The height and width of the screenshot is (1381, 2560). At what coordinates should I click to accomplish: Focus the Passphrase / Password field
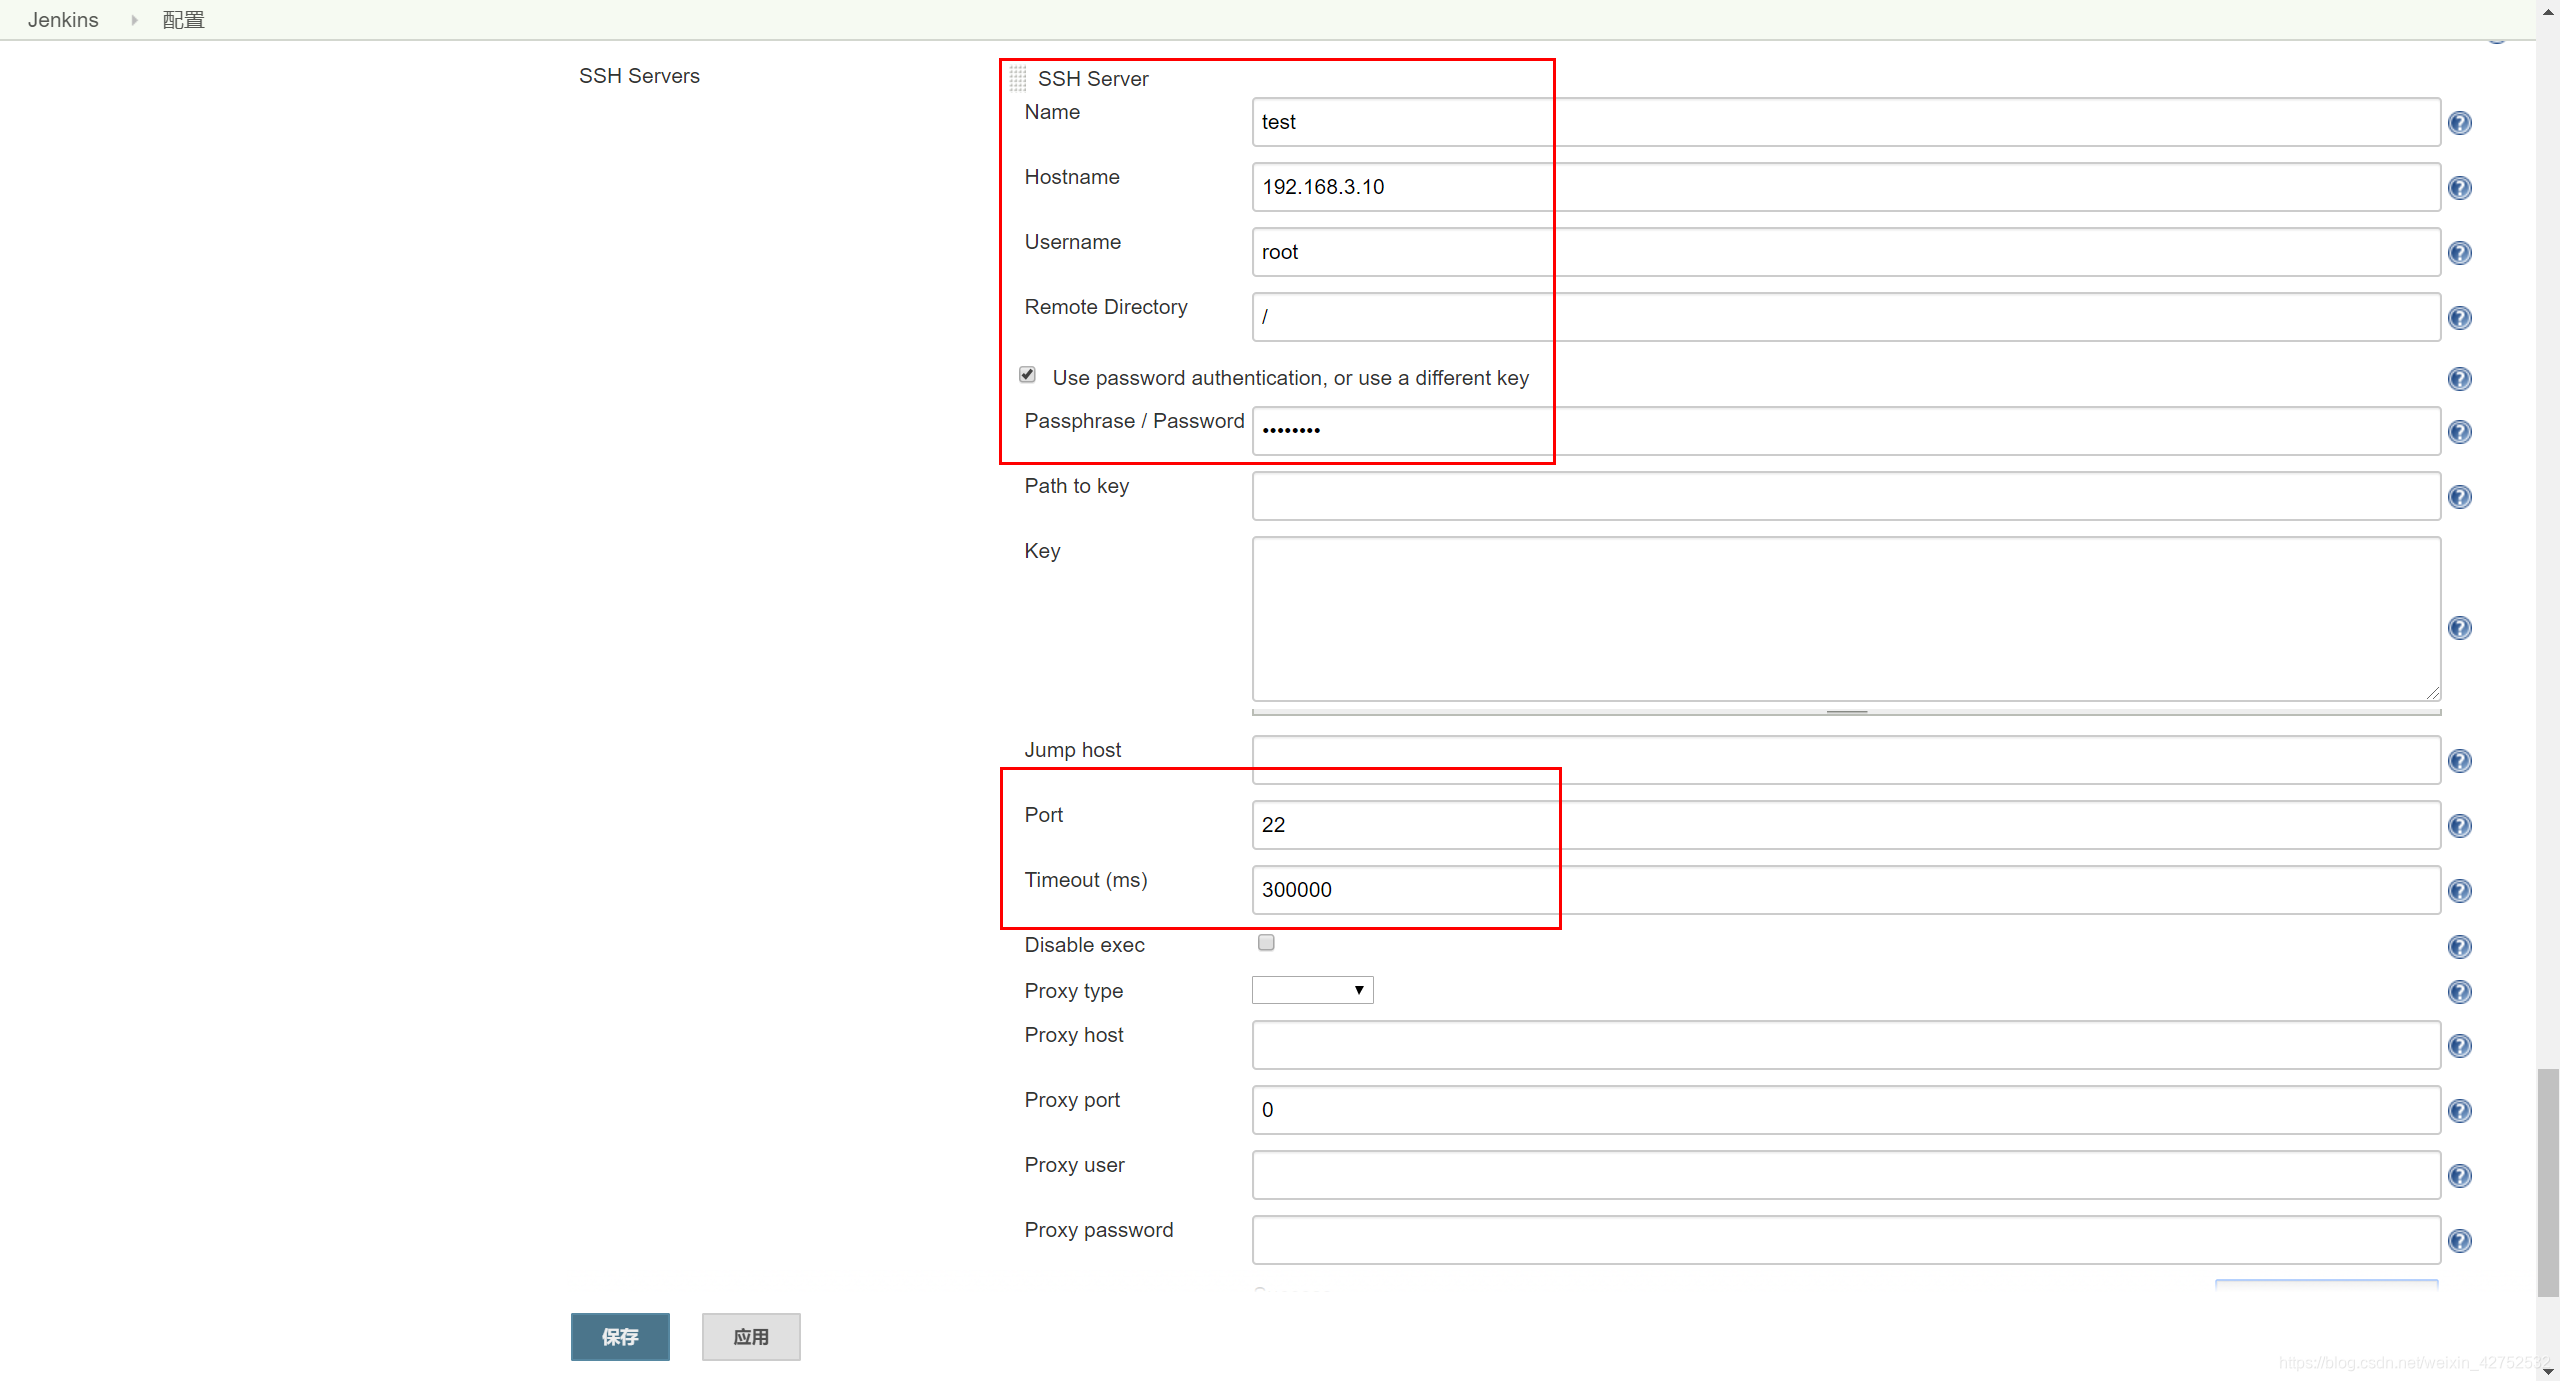point(1846,431)
